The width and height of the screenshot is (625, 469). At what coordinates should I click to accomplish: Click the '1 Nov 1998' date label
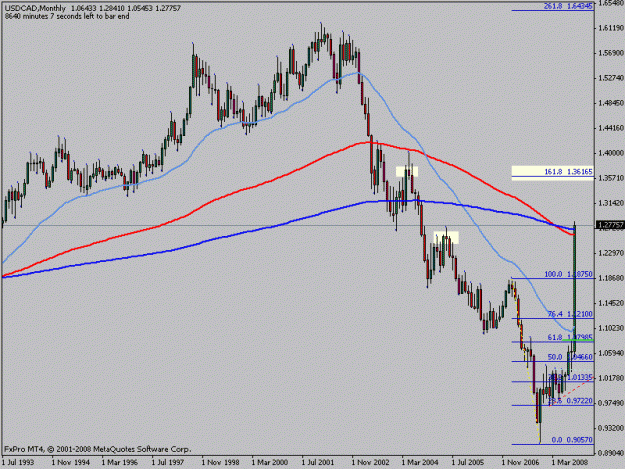[x=220, y=463]
